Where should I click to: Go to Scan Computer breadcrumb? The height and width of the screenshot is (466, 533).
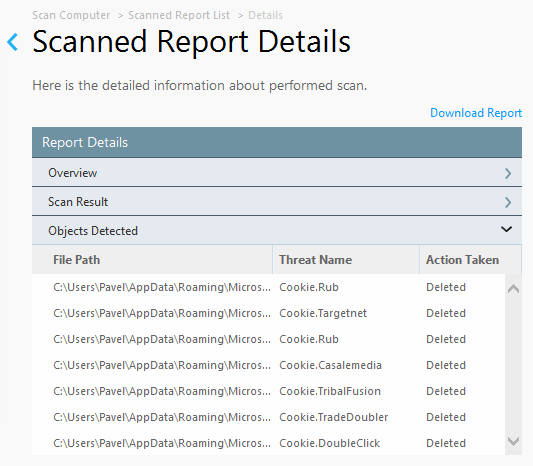click(71, 15)
